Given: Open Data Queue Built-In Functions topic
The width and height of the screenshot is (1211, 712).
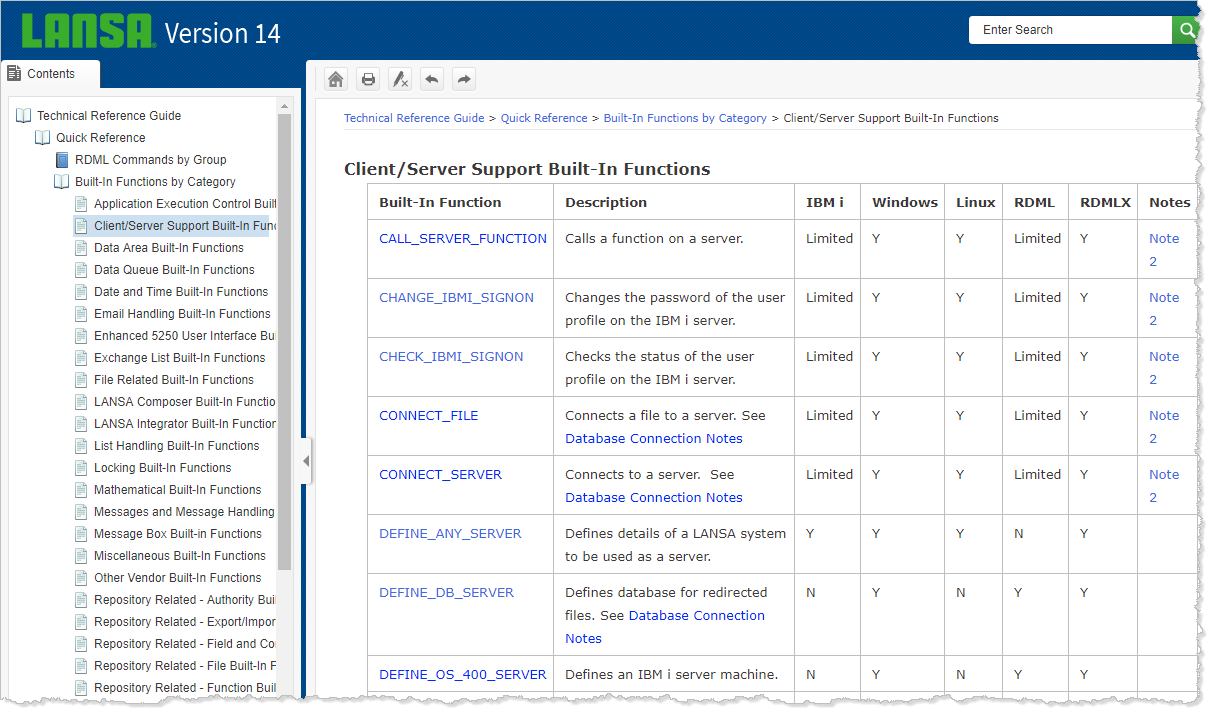Looking at the screenshot, I should click(174, 270).
